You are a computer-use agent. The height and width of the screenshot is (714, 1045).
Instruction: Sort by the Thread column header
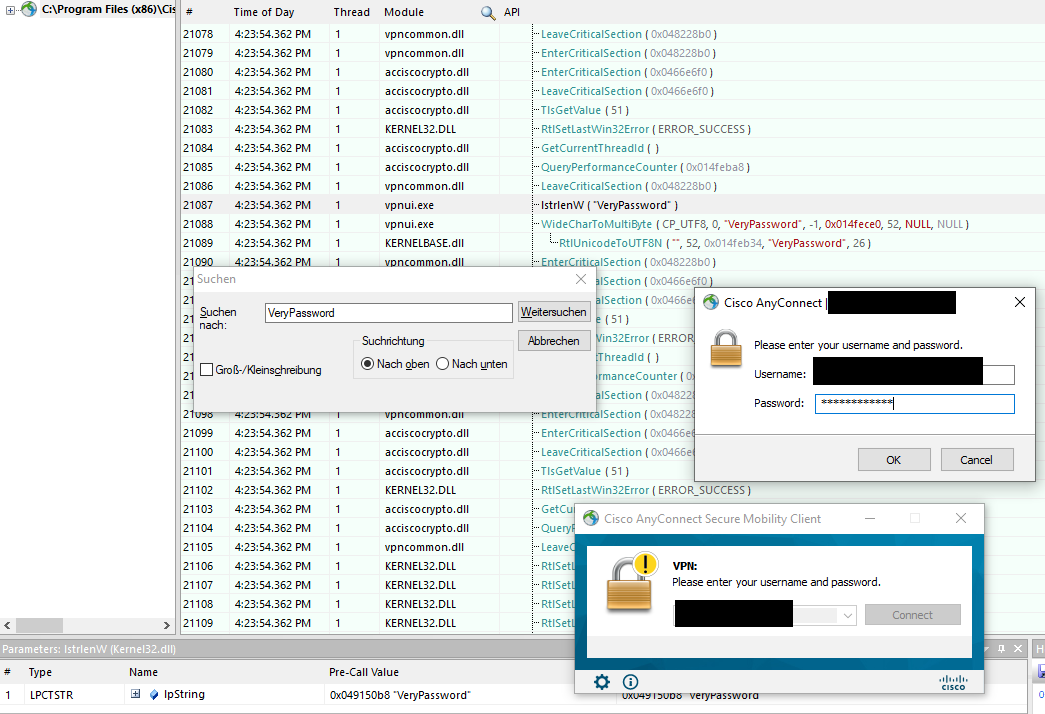(352, 12)
